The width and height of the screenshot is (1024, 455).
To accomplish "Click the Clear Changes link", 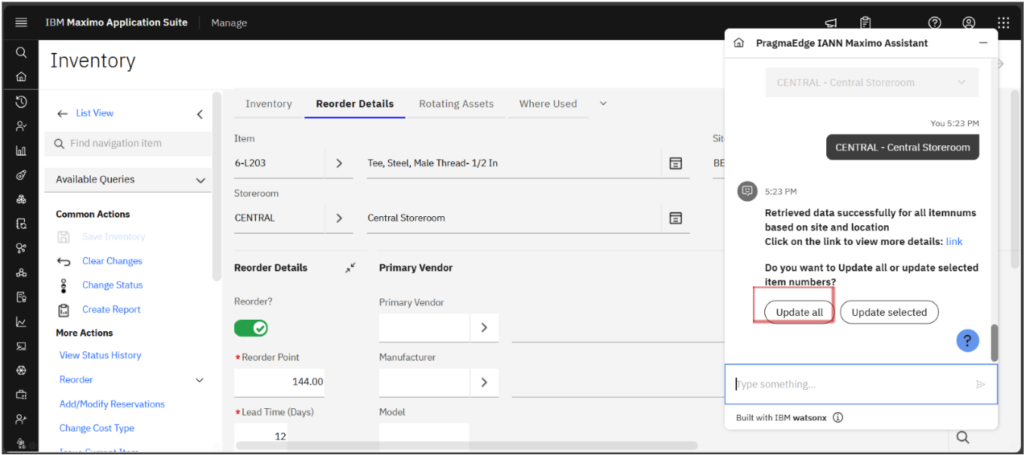I will pos(112,260).
